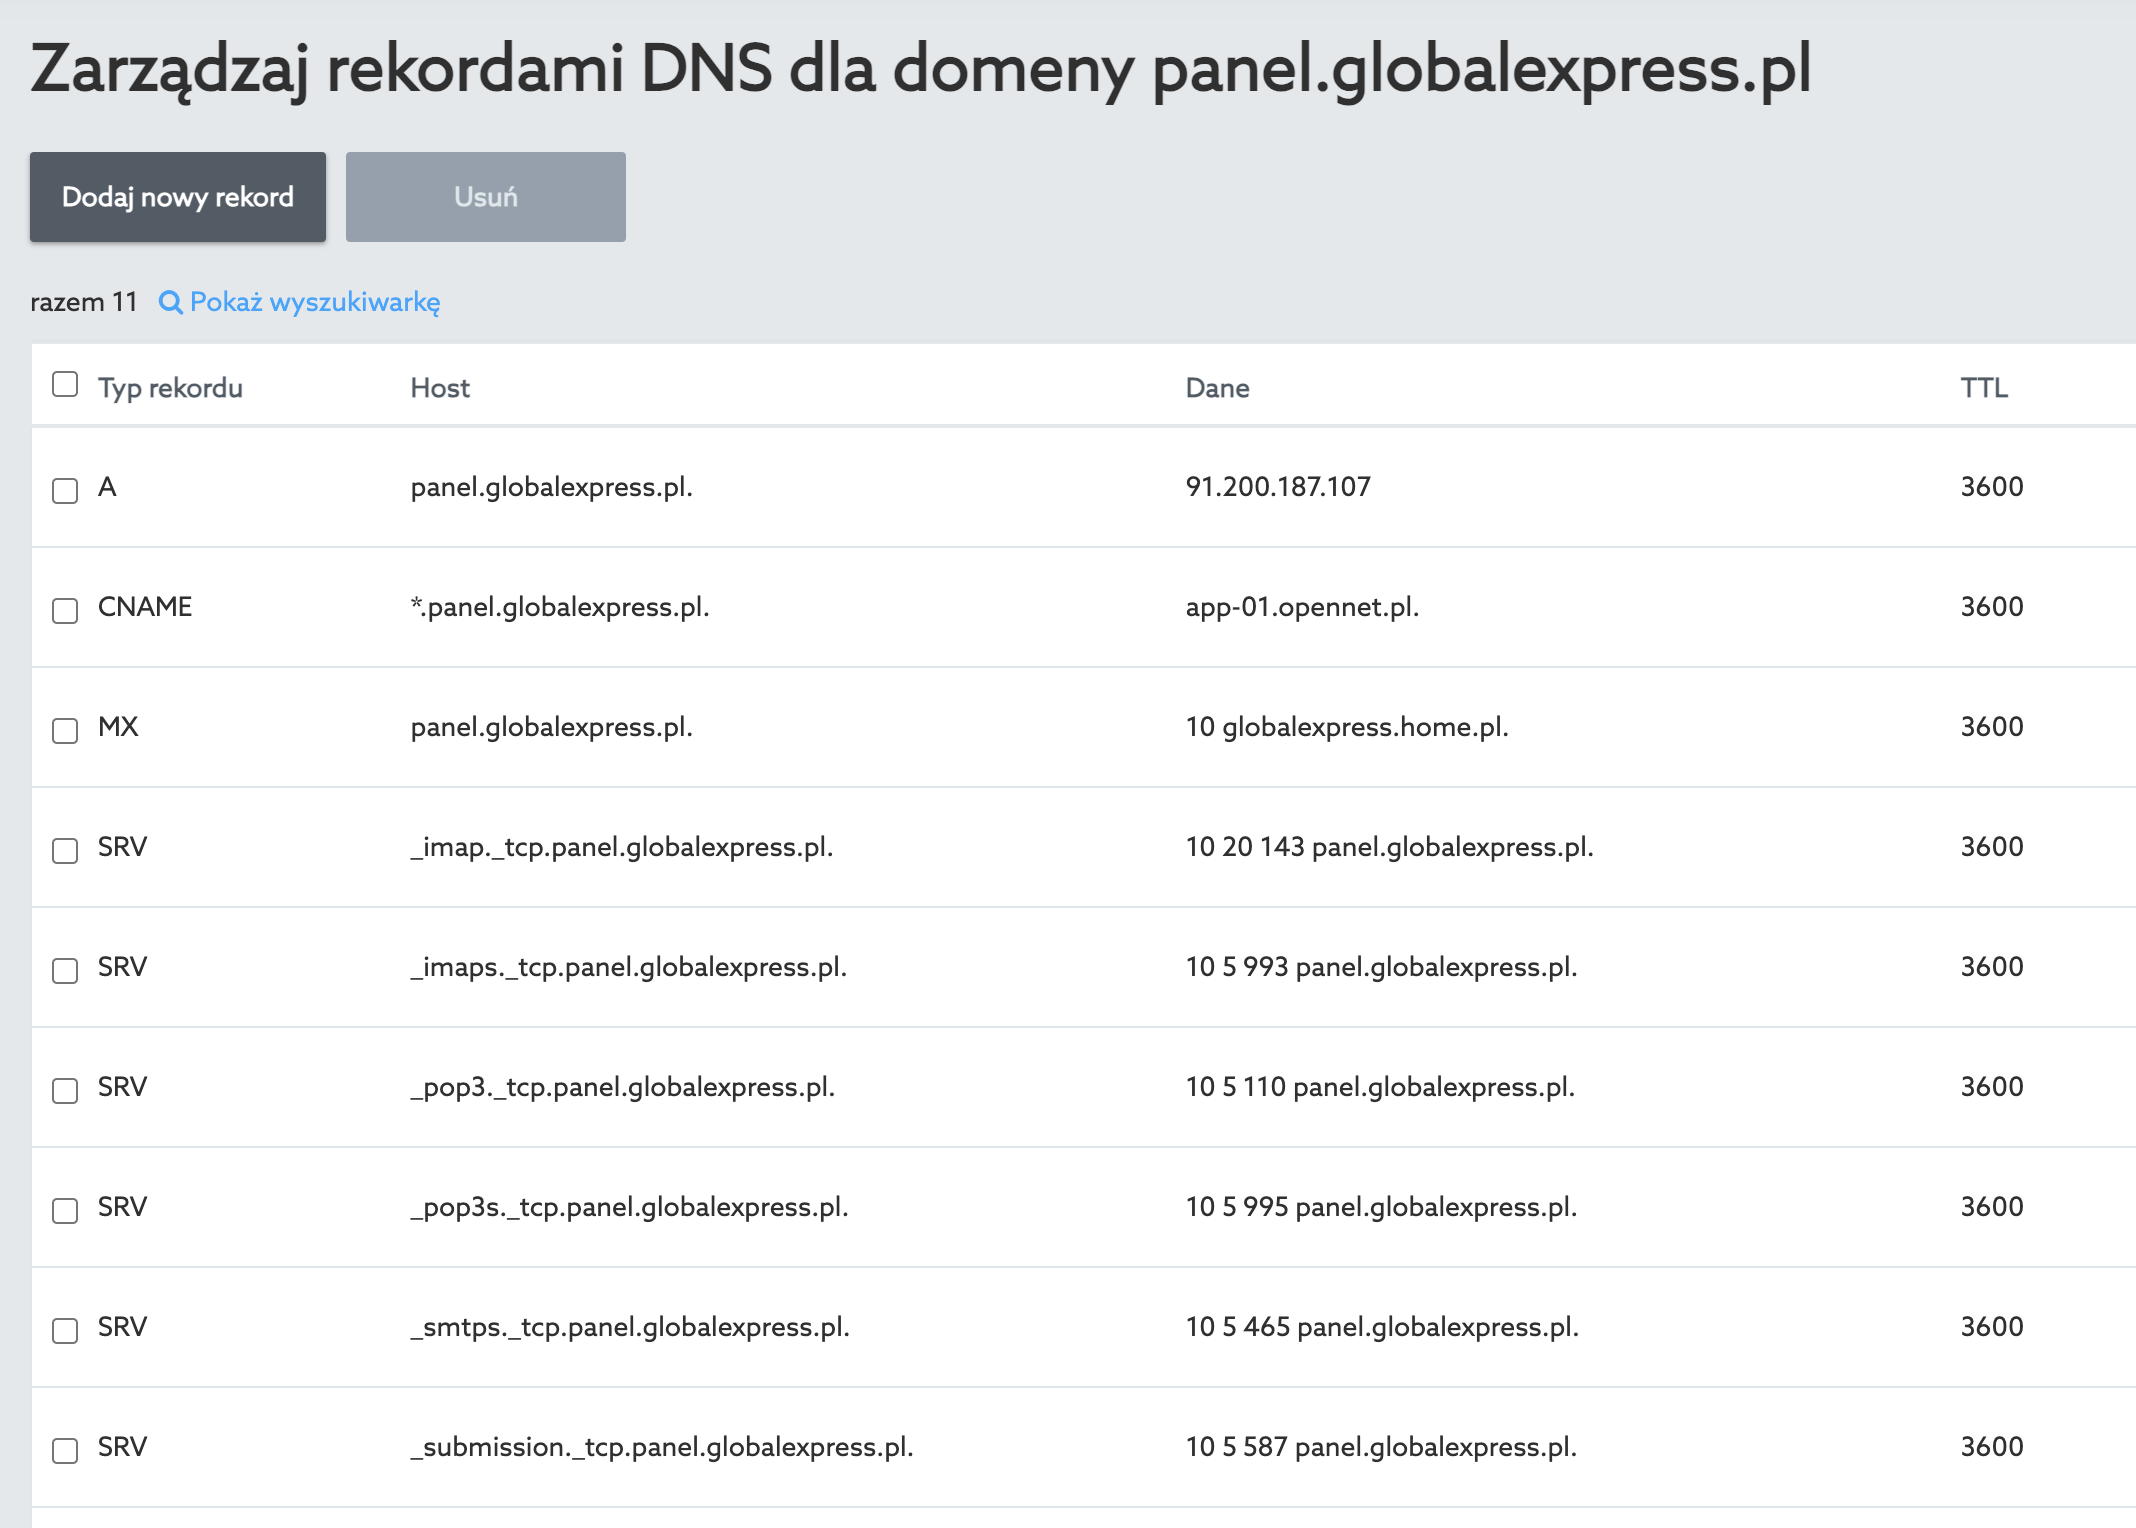Click 10 5 587 panel.globalexpress.pl. data
The width and height of the screenshot is (2136, 1528).
(x=1381, y=1447)
